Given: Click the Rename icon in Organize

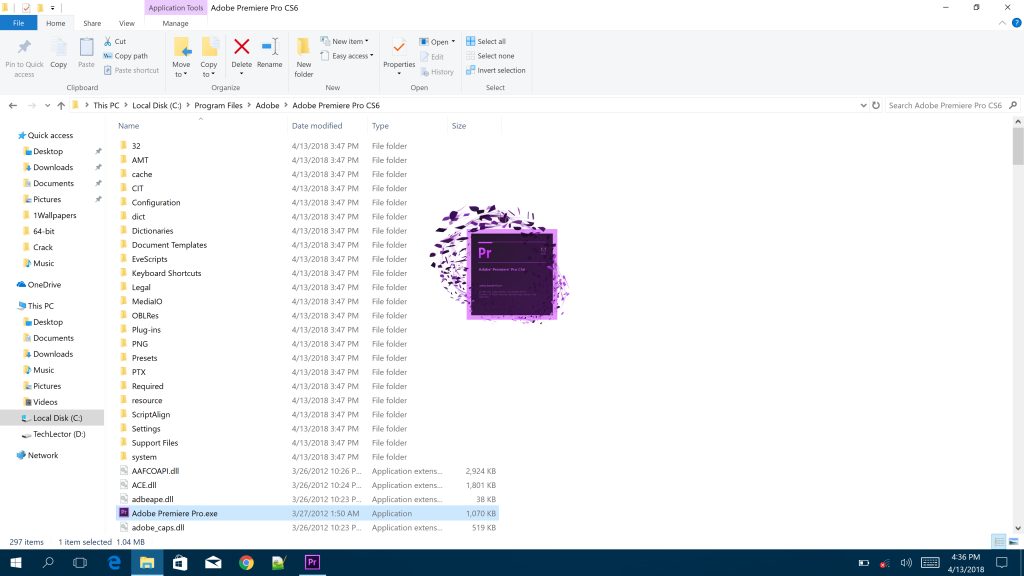Looking at the screenshot, I should pyautogui.click(x=270, y=47).
